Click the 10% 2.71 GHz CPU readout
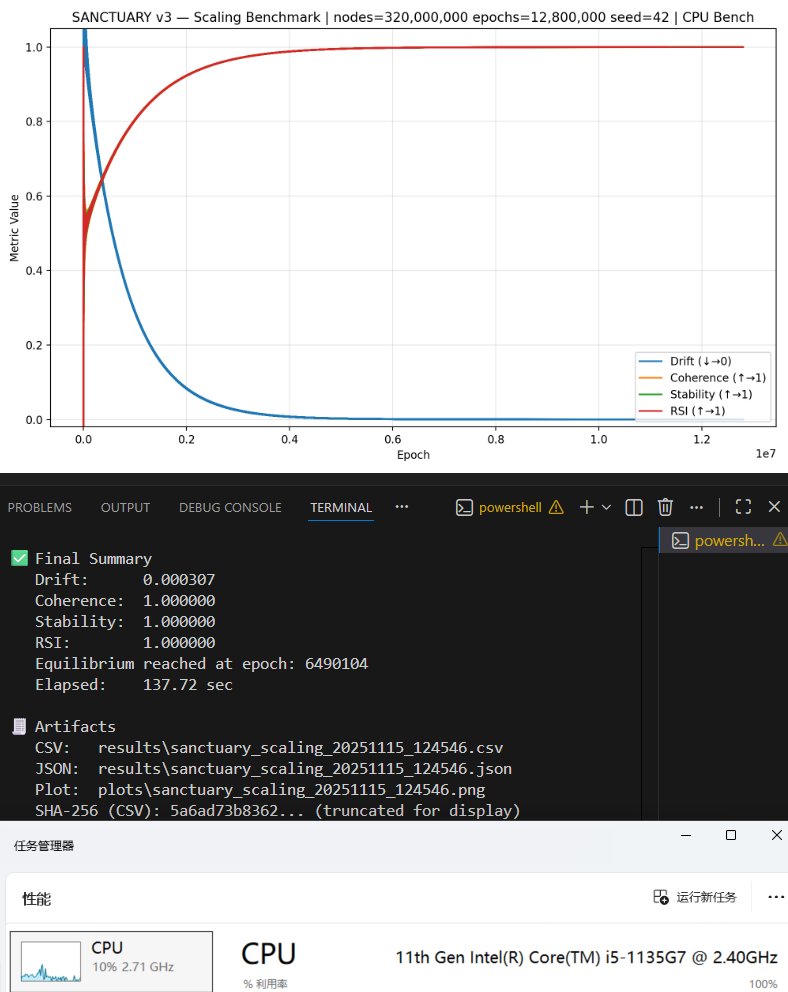Screen dimensions: 788x992 [x=133, y=967]
